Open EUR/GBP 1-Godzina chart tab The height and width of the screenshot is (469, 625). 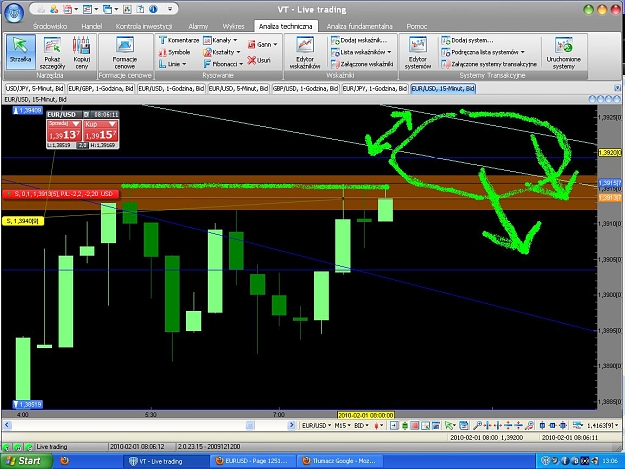100,88
